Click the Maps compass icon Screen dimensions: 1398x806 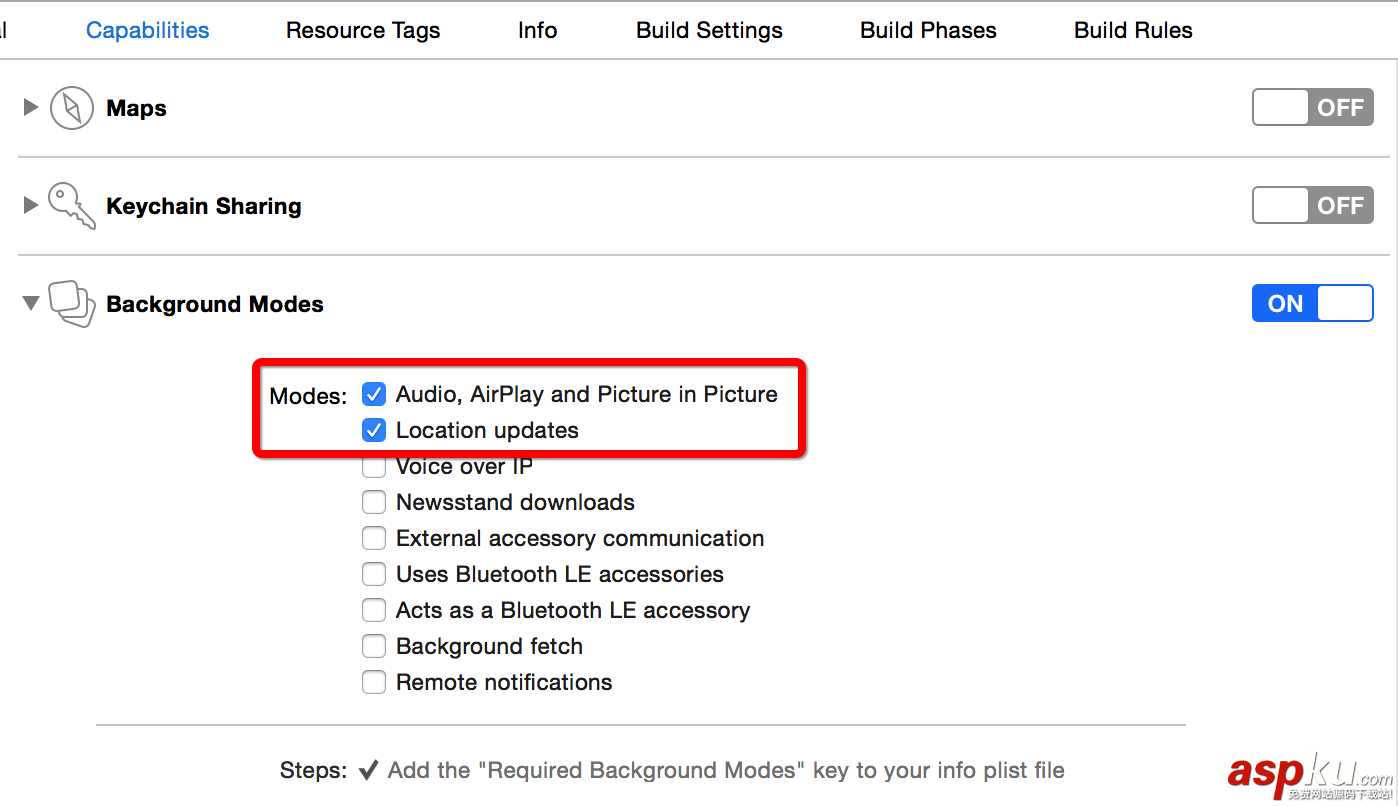point(71,108)
